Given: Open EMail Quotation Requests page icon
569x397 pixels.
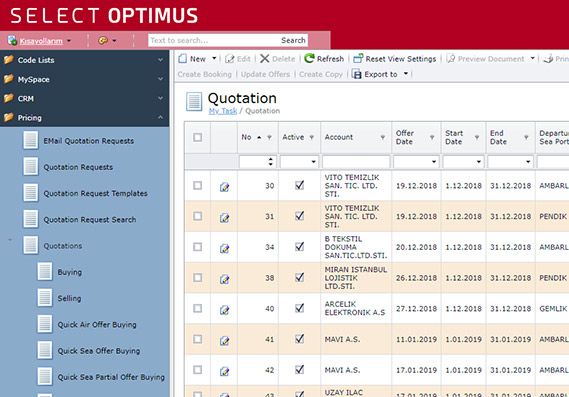Looking at the screenshot, I should (30, 140).
